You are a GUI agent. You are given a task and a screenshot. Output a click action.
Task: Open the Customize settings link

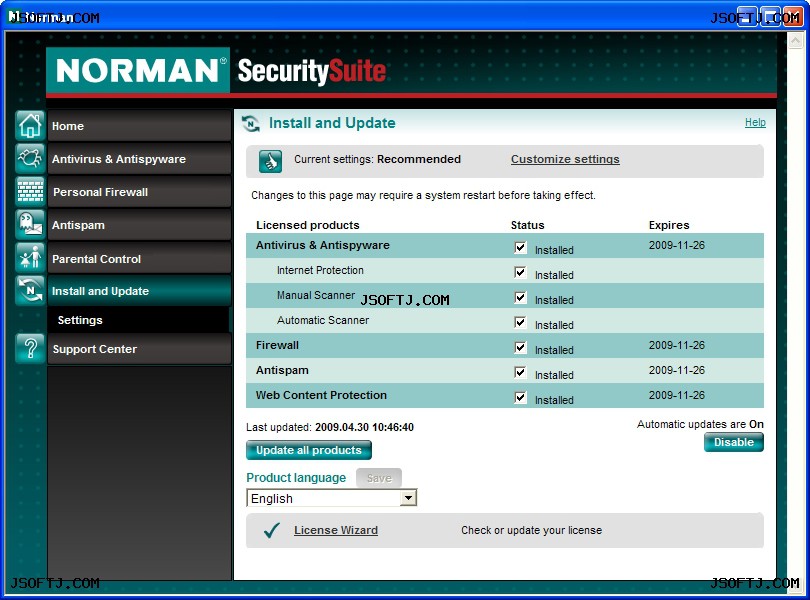[565, 159]
